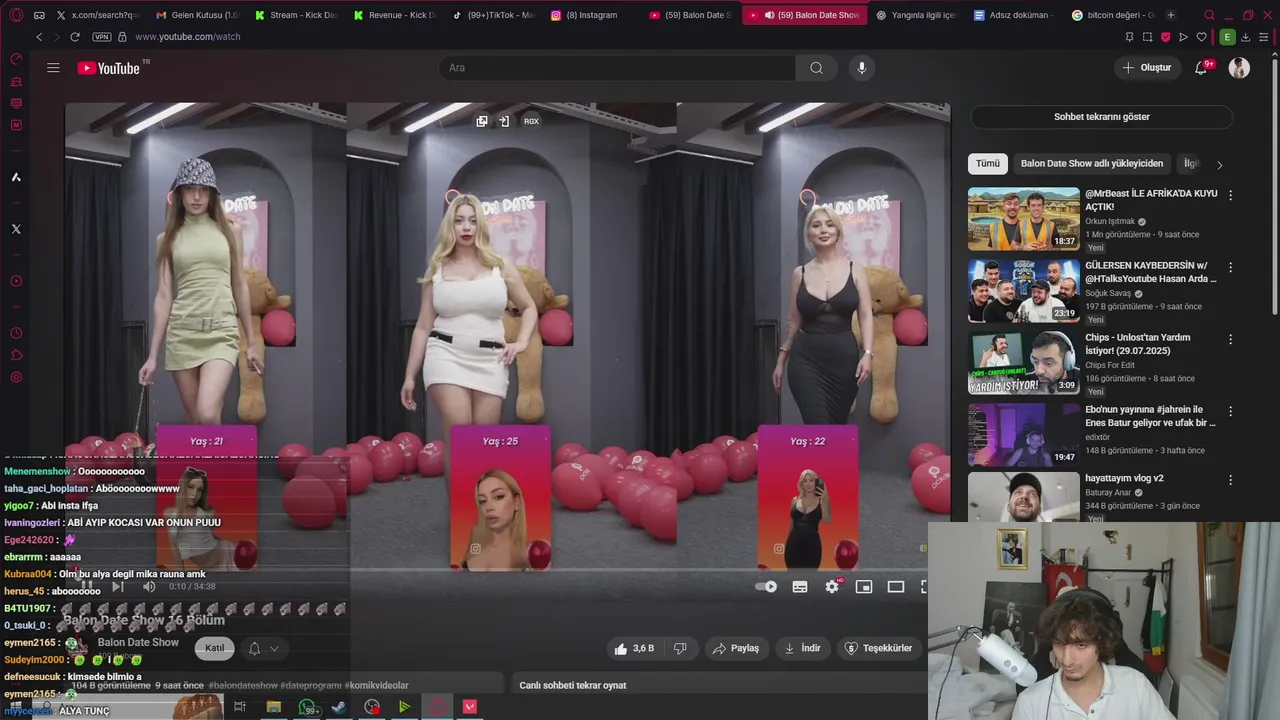Screen dimensions: 1280x720
Task: Open options for Ebo'nun yayınına video
Action: [1231, 411]
